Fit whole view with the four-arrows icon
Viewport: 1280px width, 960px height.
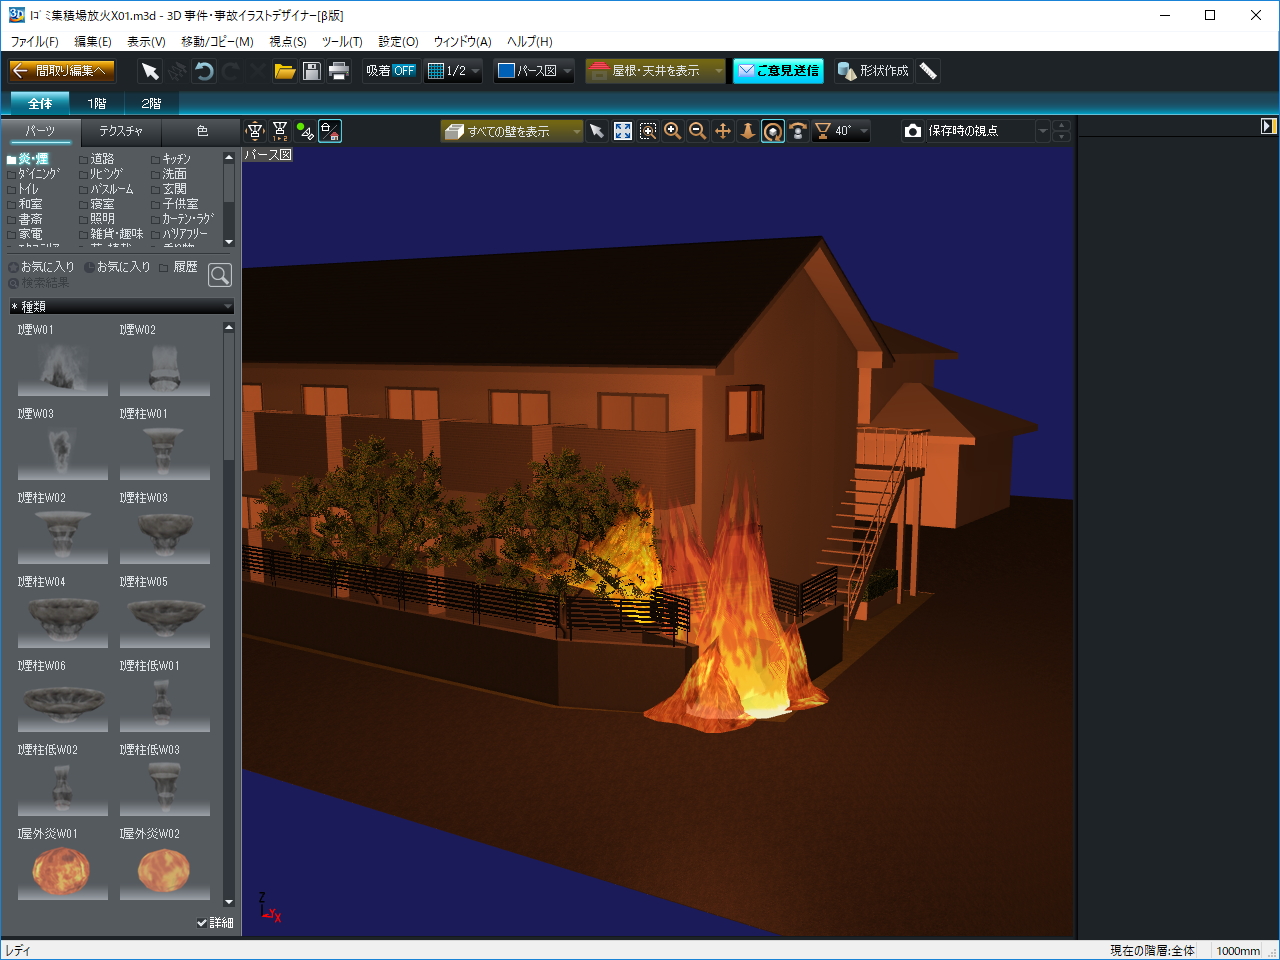(x=623, y=131)
